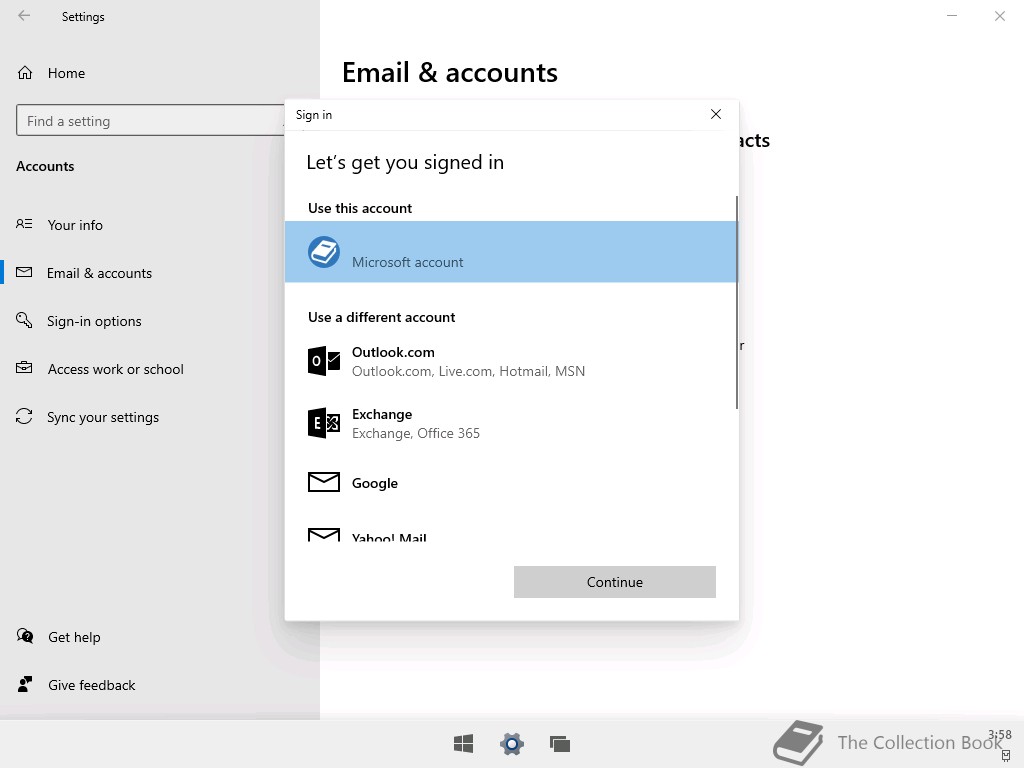Click the back arrow in Settings header
This screenshot has width=1024, height=768.
click(x=24, y=16)
